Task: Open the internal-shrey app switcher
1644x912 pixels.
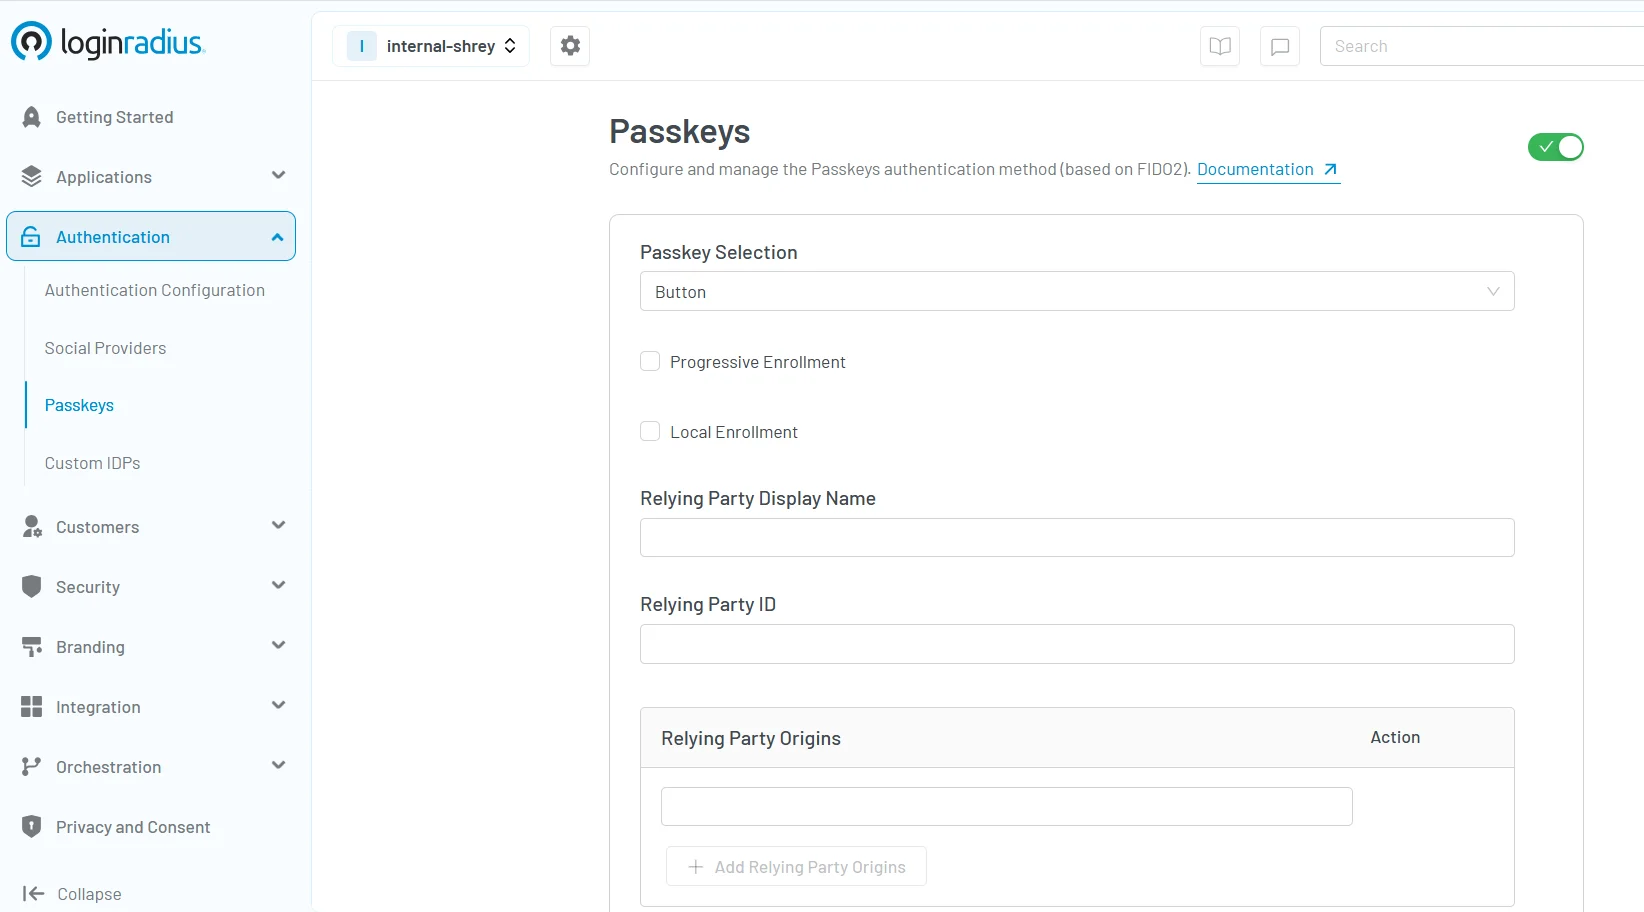Action: point(431,46)
